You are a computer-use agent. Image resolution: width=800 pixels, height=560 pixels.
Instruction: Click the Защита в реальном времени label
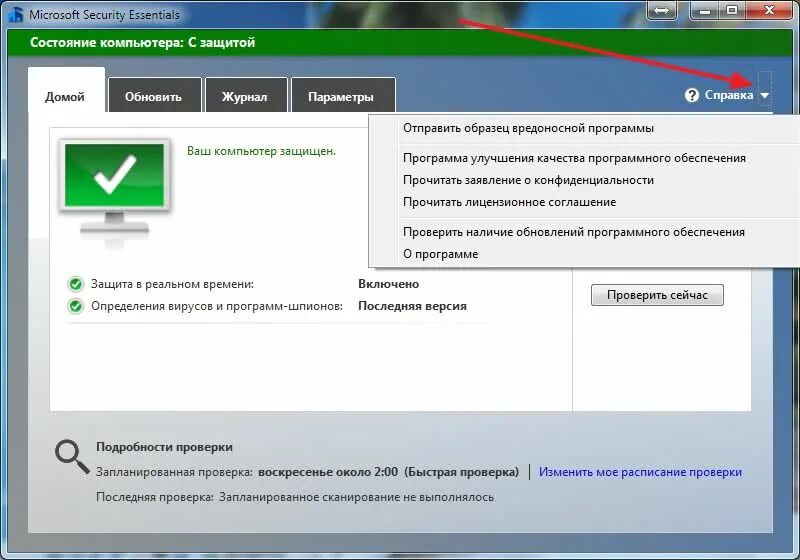(x=172, y=284)
